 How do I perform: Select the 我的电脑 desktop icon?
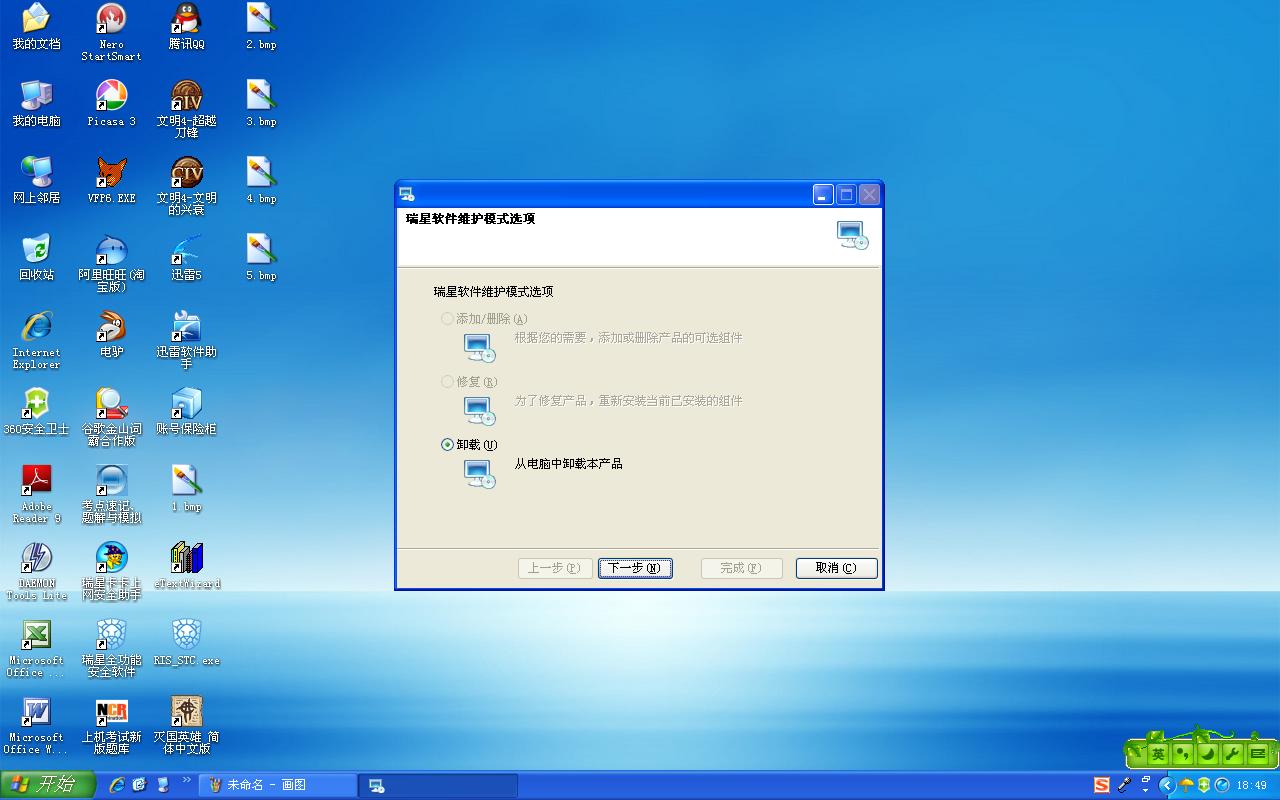coord(36,104)
